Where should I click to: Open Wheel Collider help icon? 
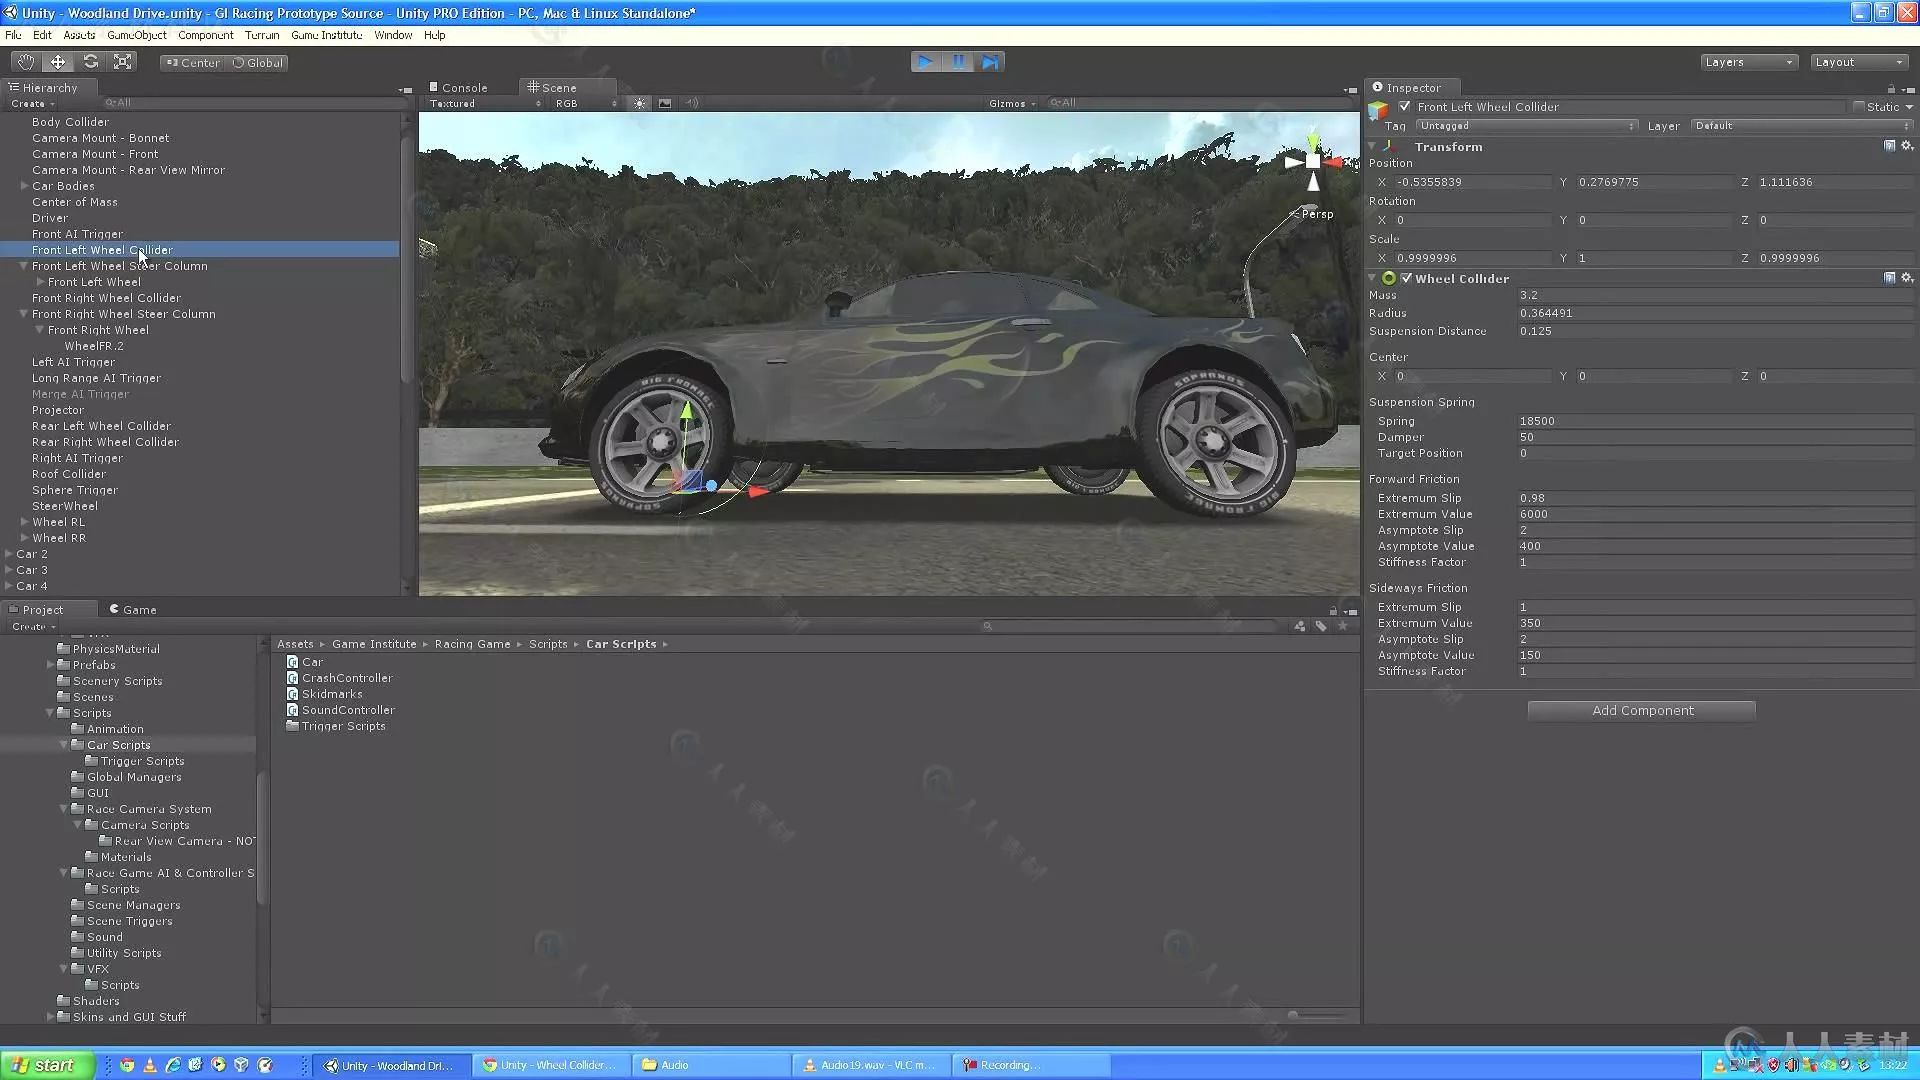click(x=1889, y=278)
